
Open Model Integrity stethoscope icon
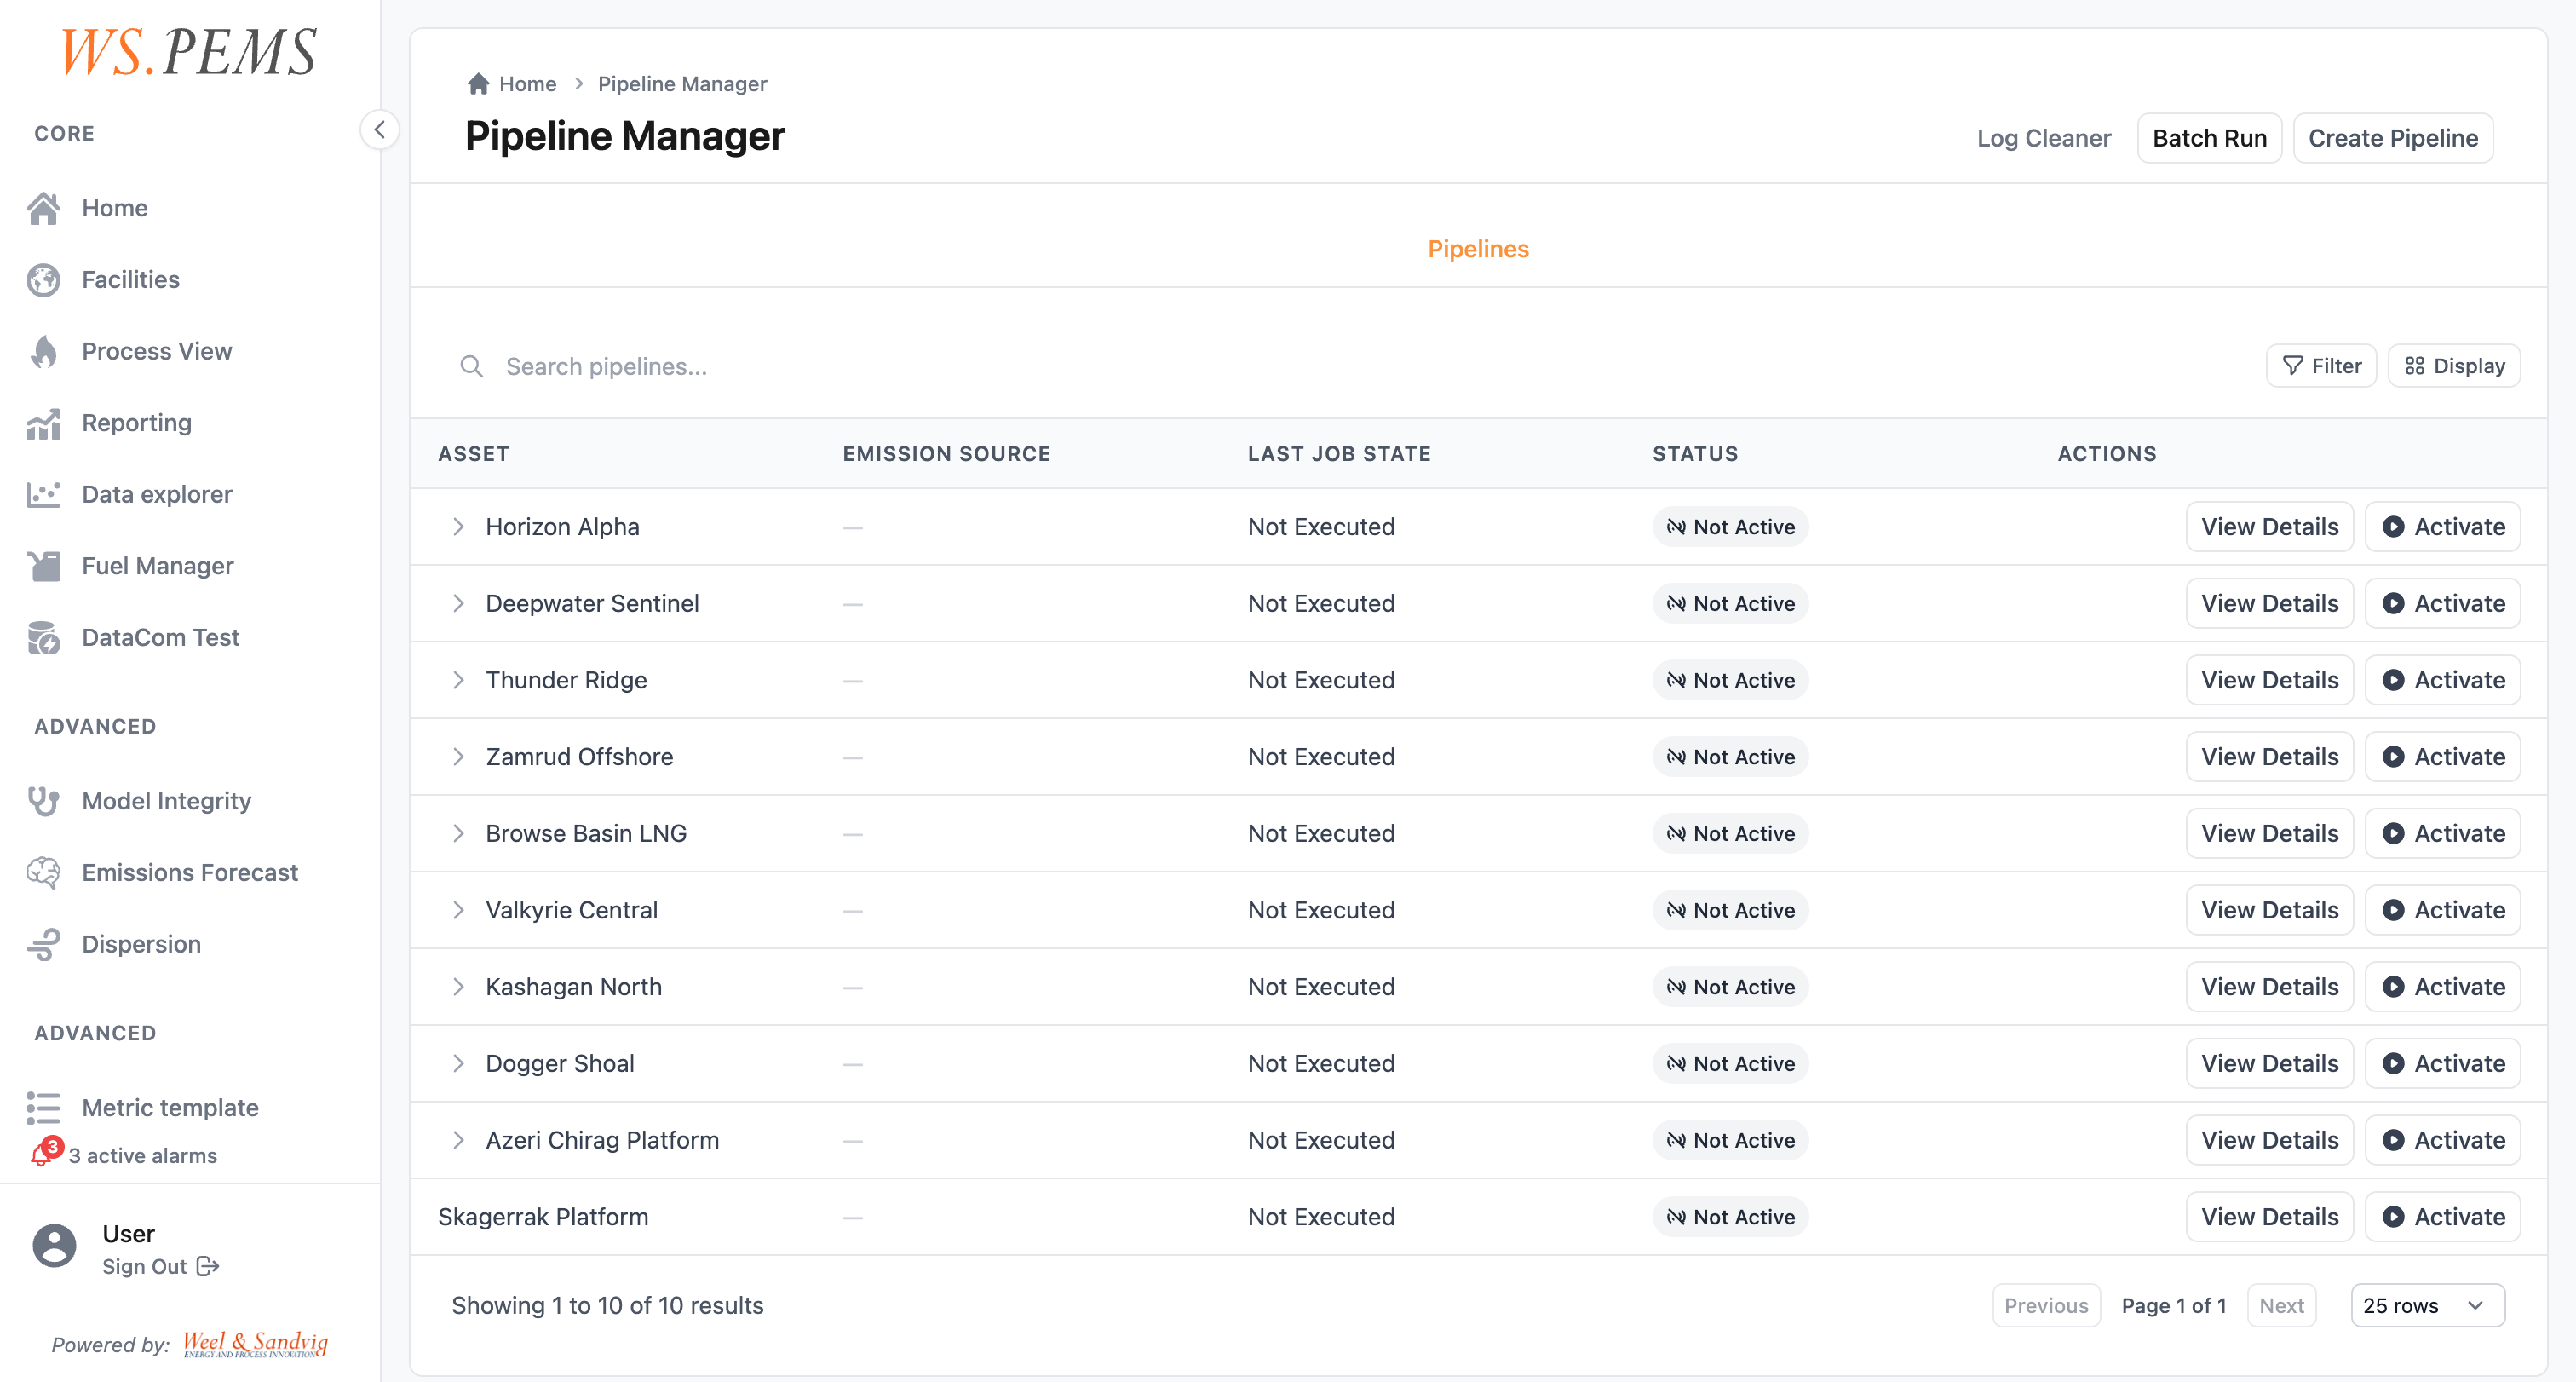(44, 801)
